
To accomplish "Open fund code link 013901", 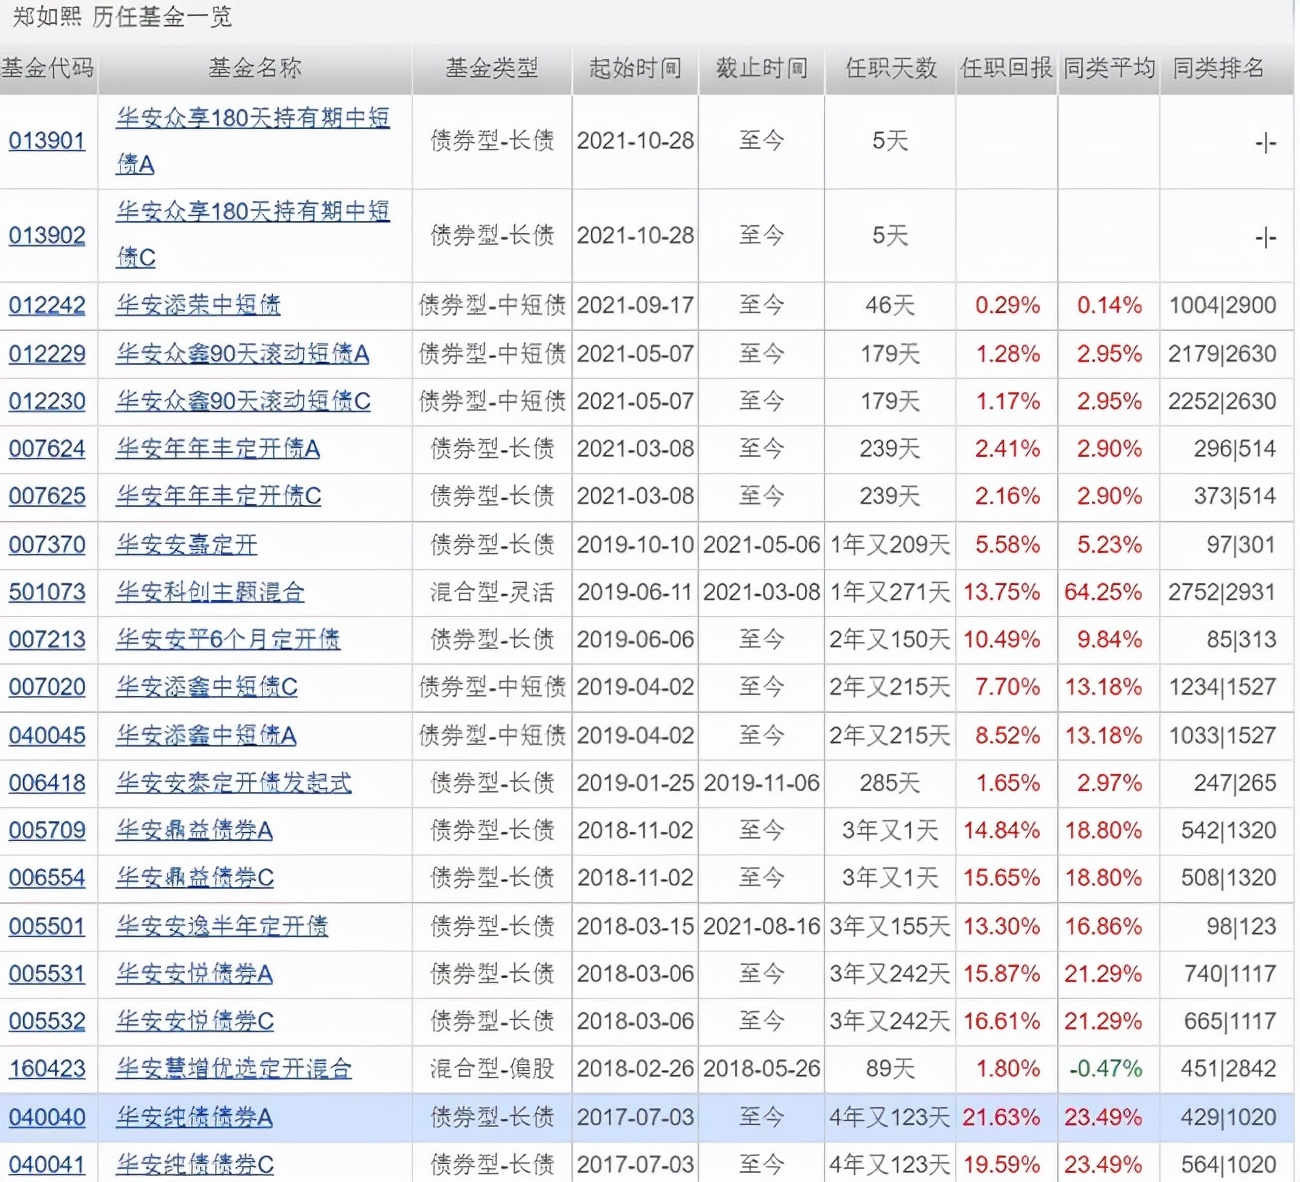I will [47, 141].
